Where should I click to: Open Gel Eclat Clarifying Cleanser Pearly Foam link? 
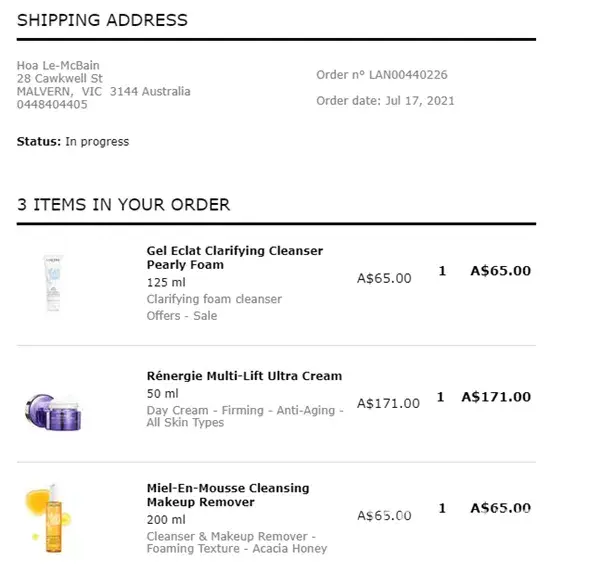pos(234,258)
